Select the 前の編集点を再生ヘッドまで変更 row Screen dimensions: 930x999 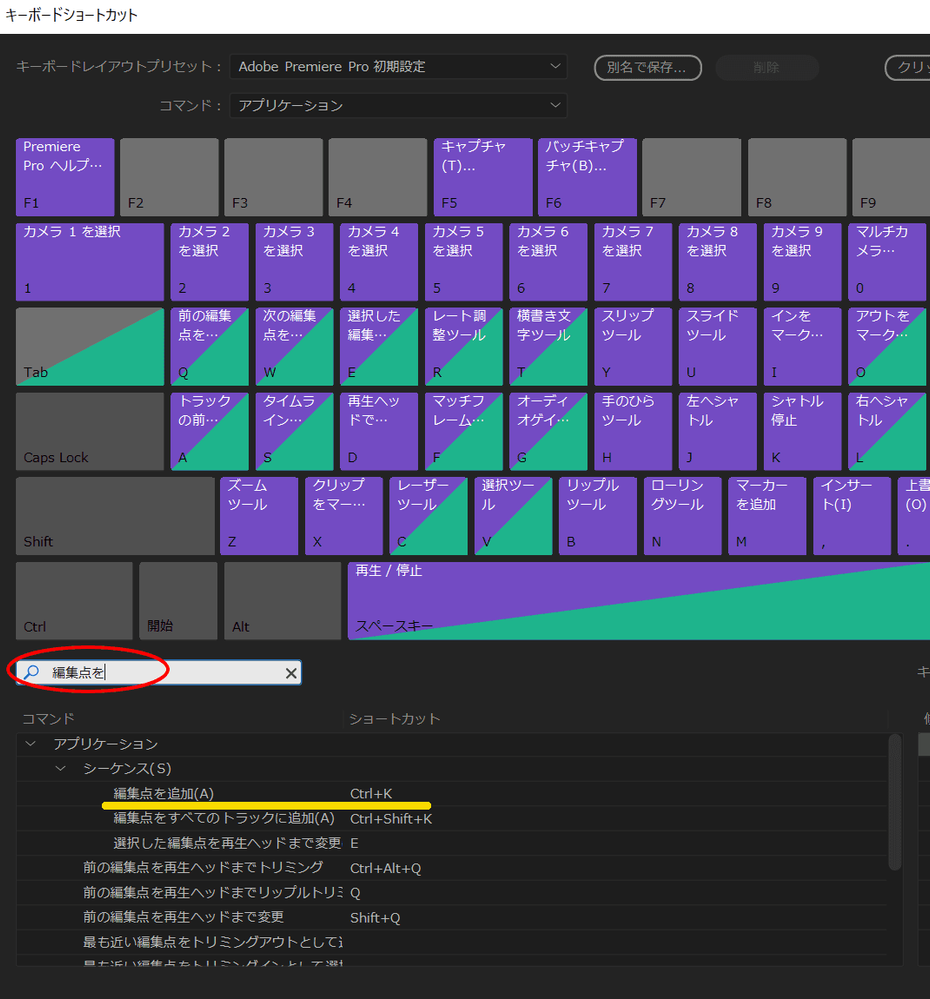pyautogui.click(x=451, y=917)
